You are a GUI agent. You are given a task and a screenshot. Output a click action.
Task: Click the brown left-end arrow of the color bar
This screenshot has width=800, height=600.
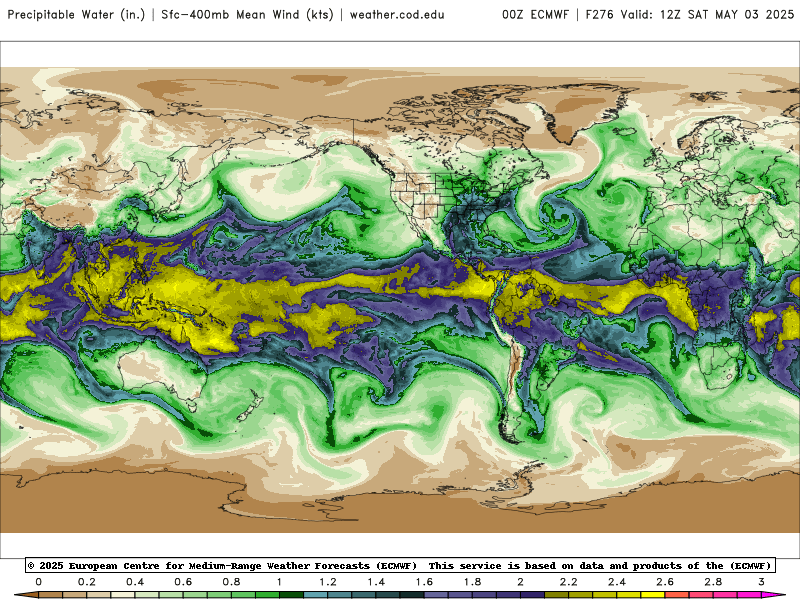tap(26, 595)
